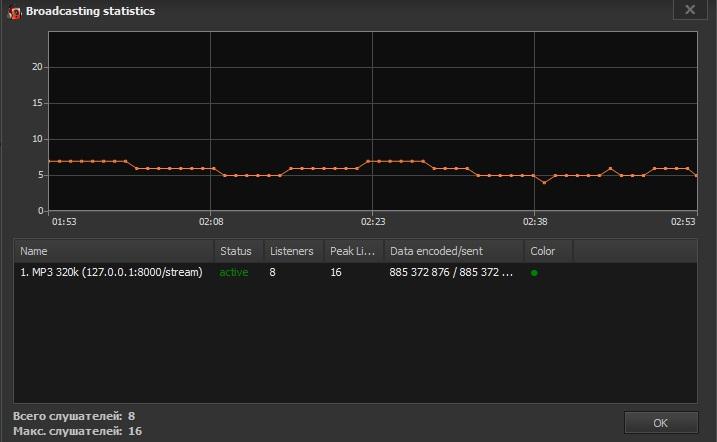Sort by the Status column header
Viewport: 717px width, 442px height.
(238, 251)
